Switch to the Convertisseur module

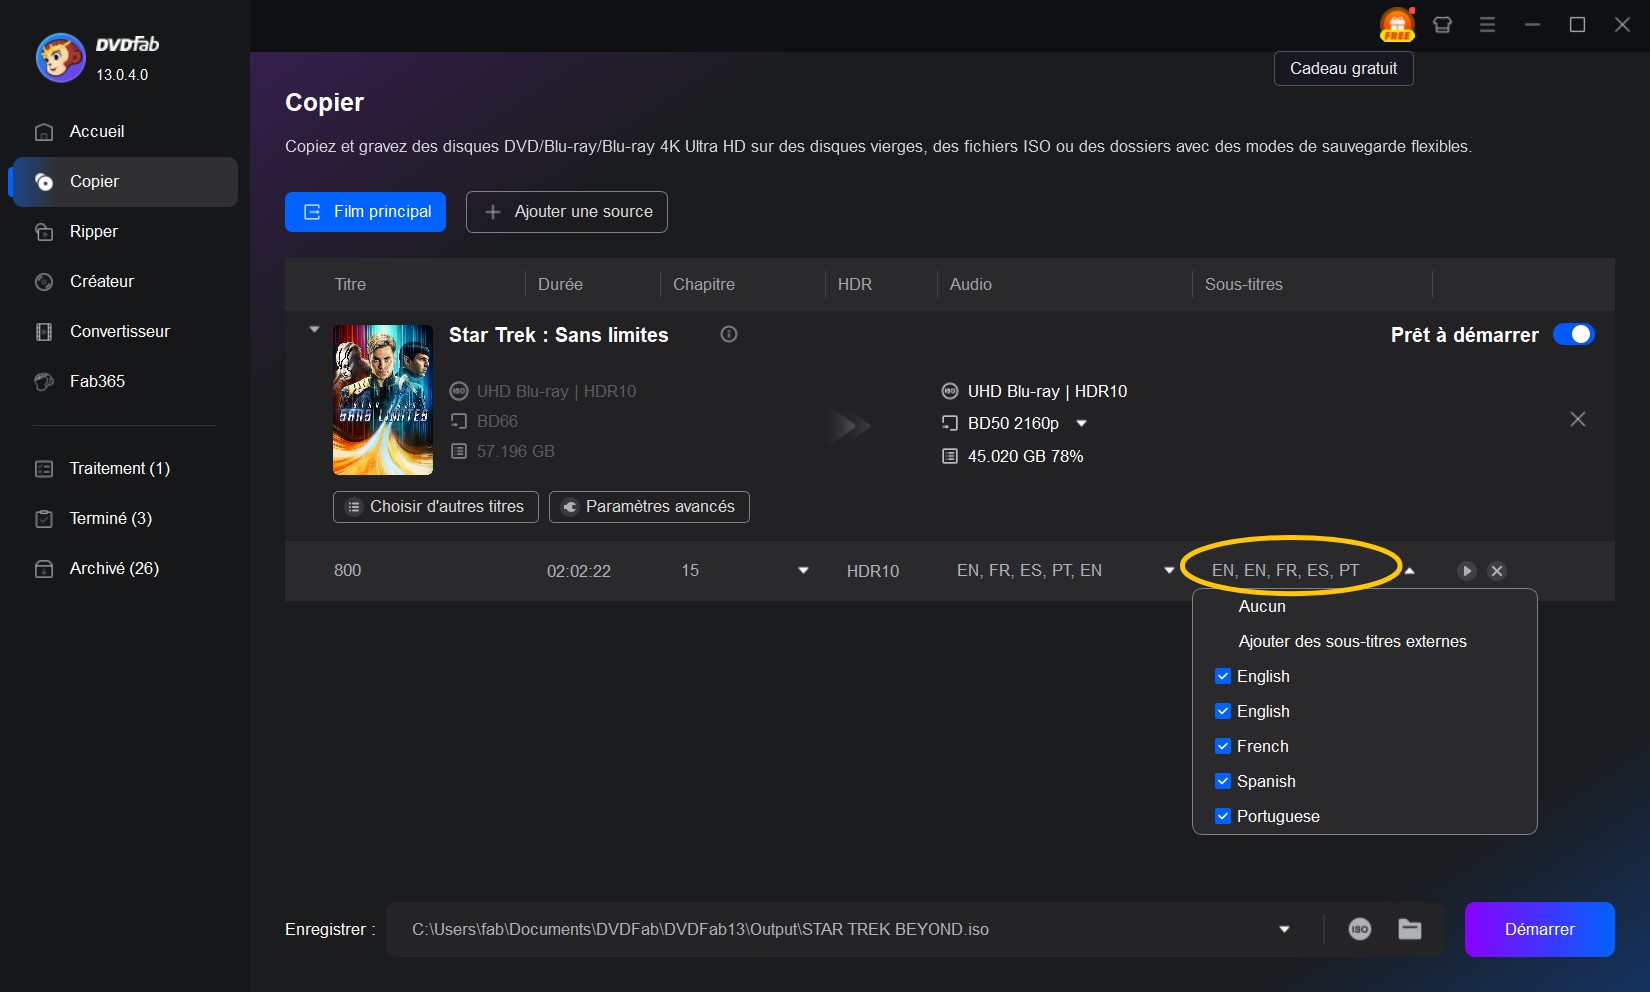coord(119,331)
